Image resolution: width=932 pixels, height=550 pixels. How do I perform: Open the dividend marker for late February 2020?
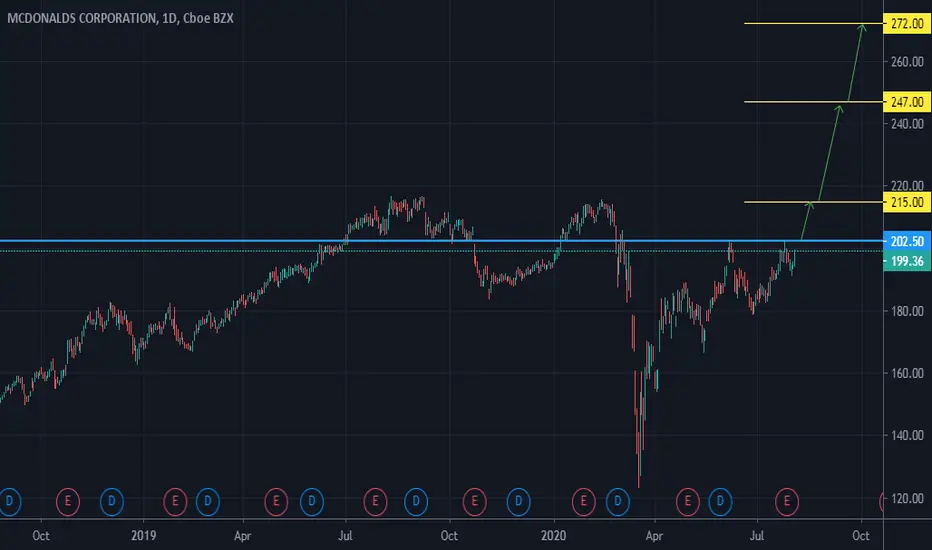click(x=618, y=502)
